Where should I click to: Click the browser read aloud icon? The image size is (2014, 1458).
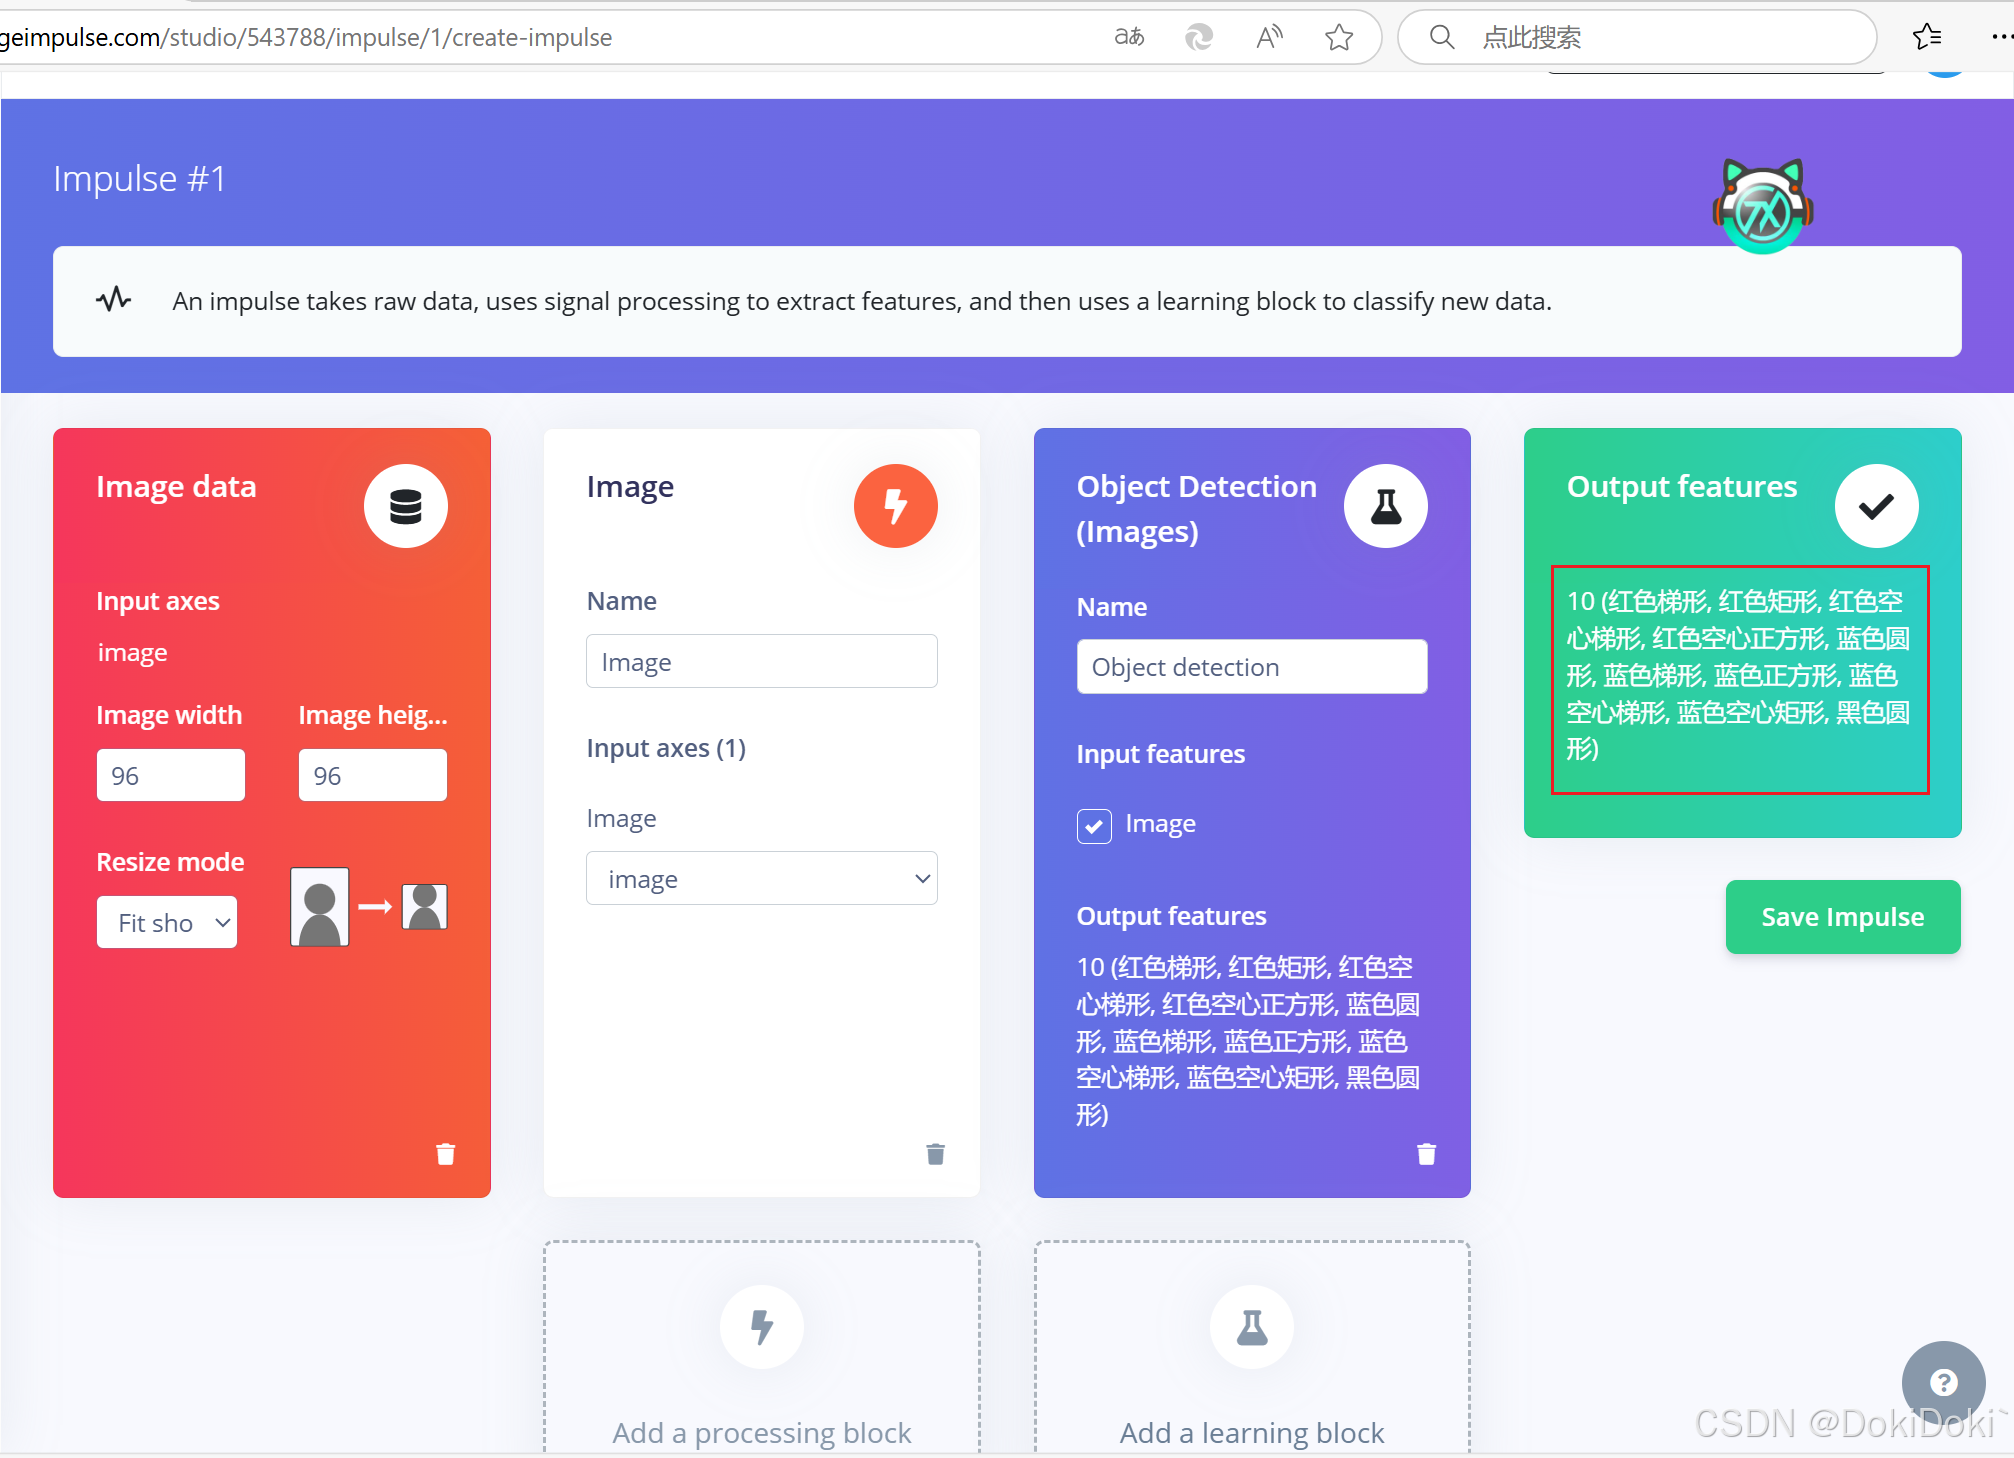click(x=1269, y=38)
